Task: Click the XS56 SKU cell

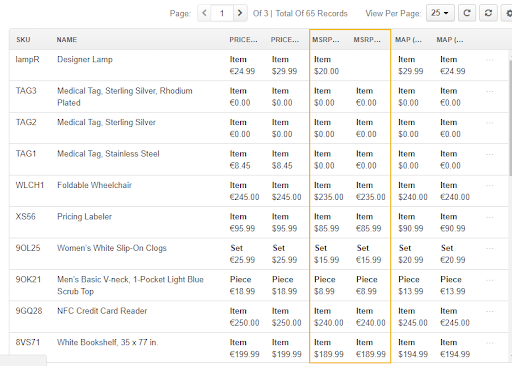Action: point(25,217)
